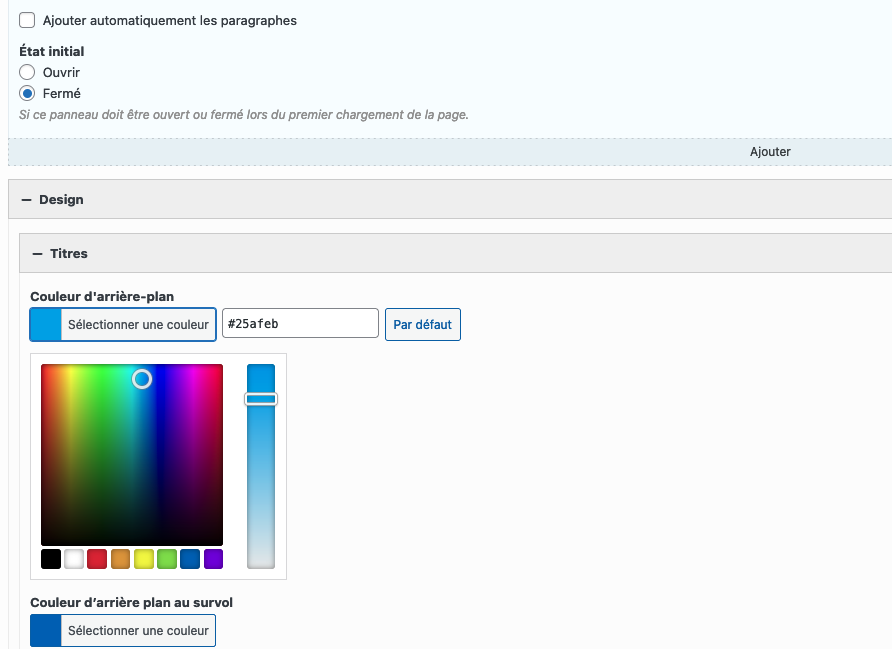This screenshot has width=892, height=649.
Task: Pick the green palette swatch
Action: (167, 559)
